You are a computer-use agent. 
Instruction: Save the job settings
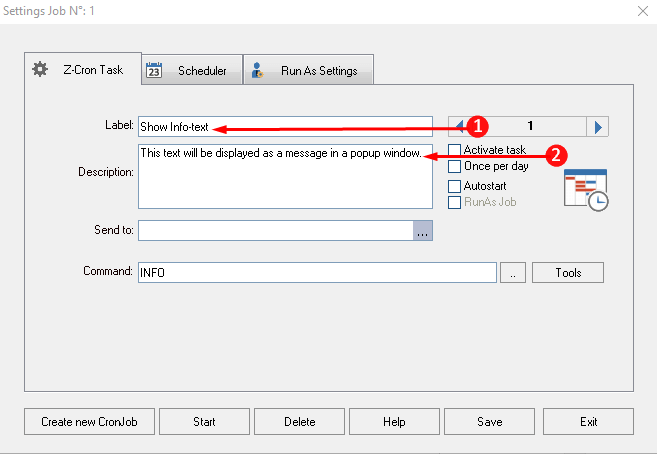coord(489,422)
